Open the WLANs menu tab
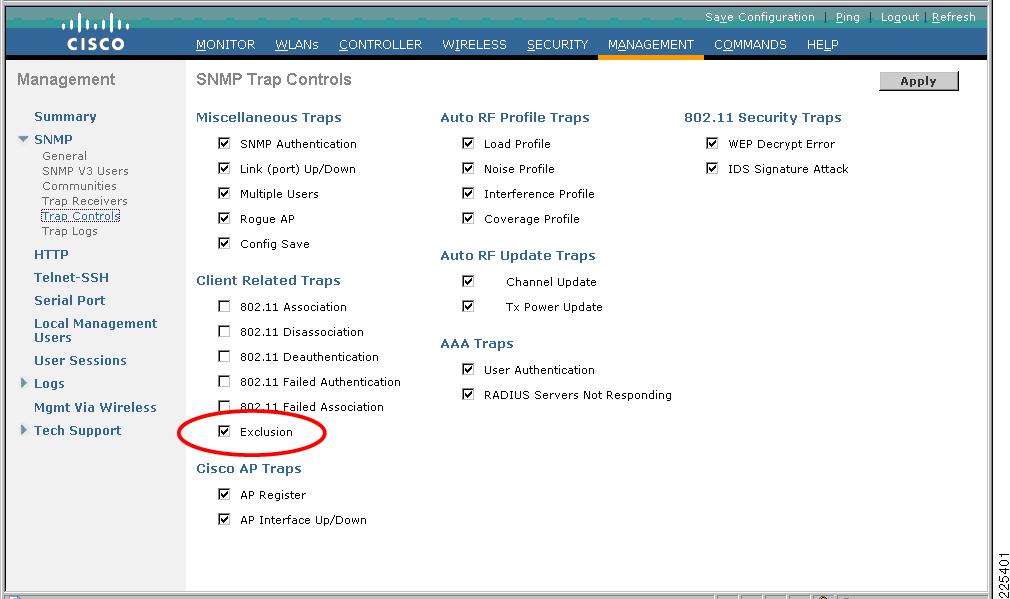The height and width of the screenshot is (599, 1010). point(297,44)
